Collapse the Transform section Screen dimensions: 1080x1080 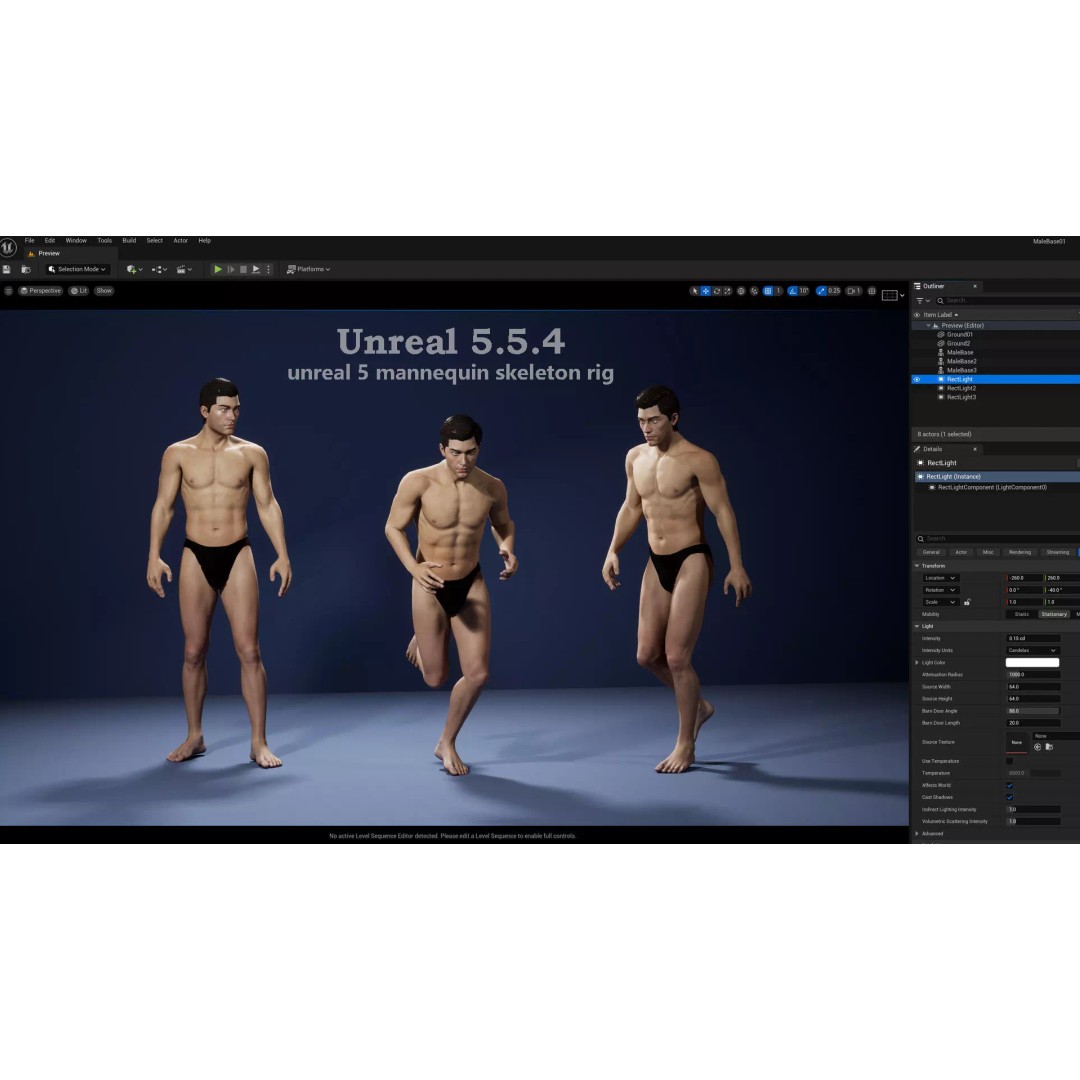click(917, 566)
